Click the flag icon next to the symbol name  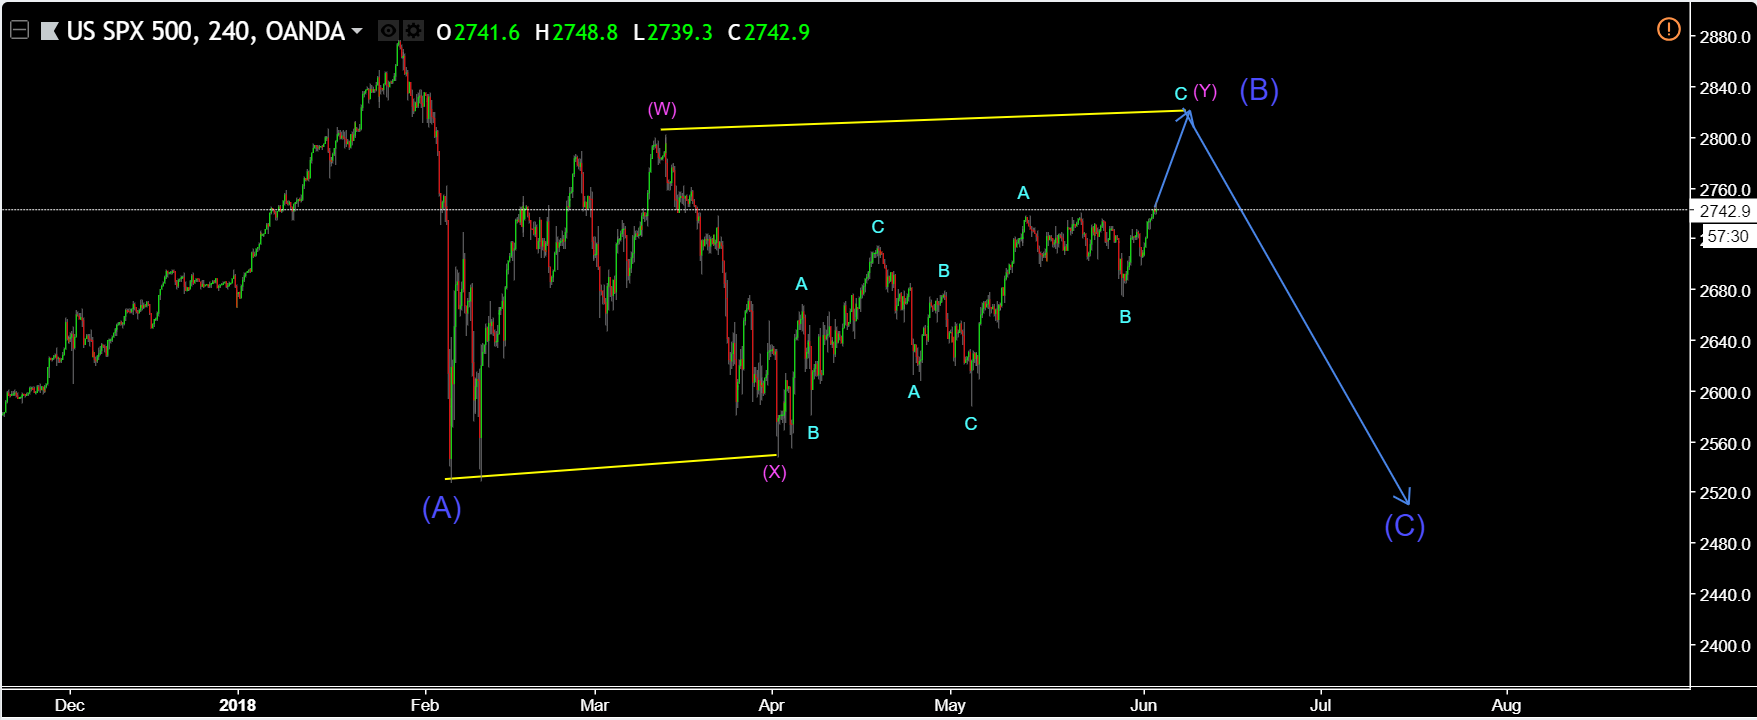[49, 32]
